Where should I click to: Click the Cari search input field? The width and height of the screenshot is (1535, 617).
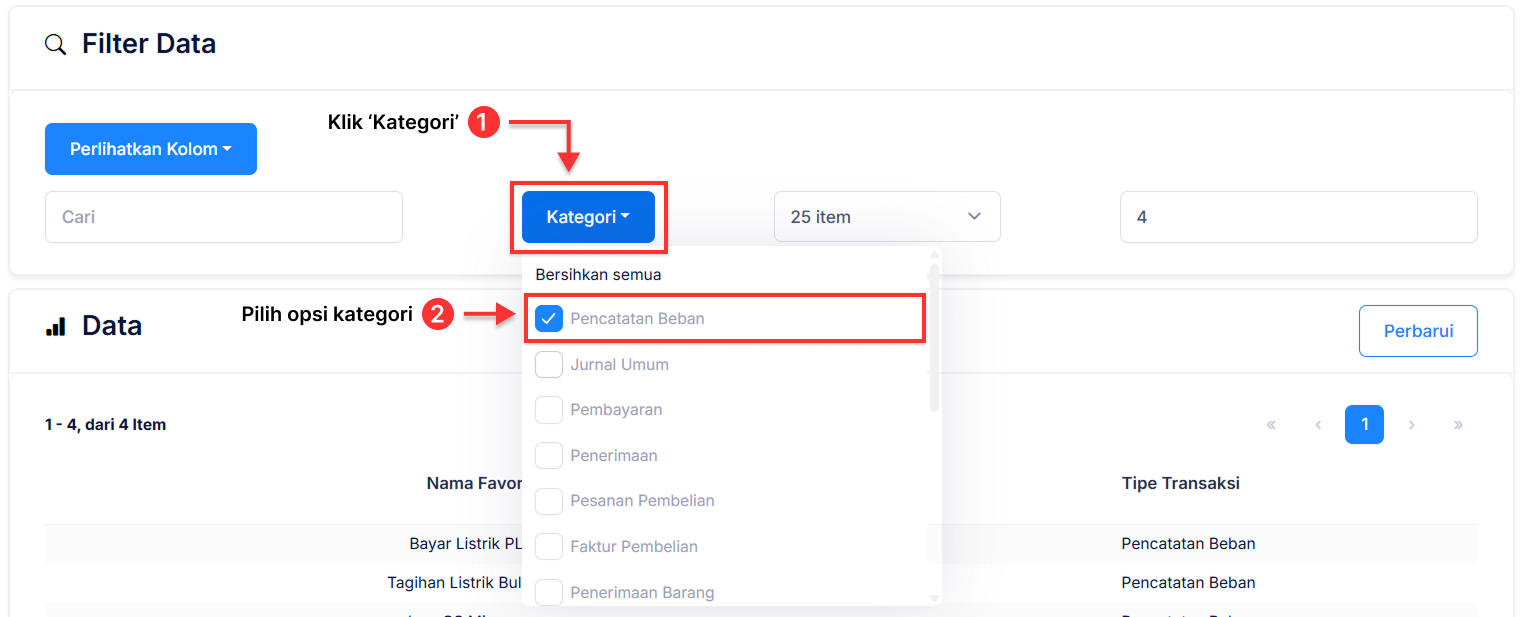click(223, 217)
